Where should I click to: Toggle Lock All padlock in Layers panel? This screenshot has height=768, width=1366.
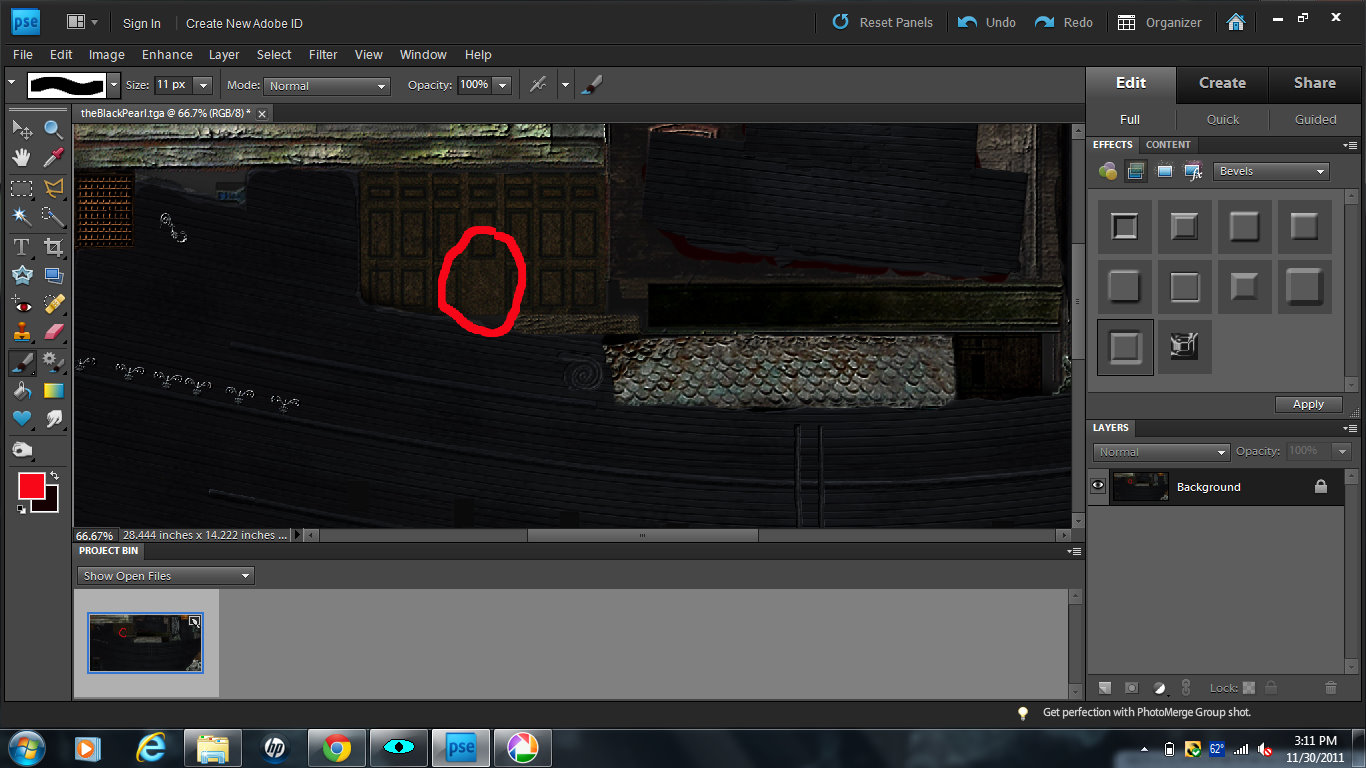pyautogui.click(x=1271, y=688)
